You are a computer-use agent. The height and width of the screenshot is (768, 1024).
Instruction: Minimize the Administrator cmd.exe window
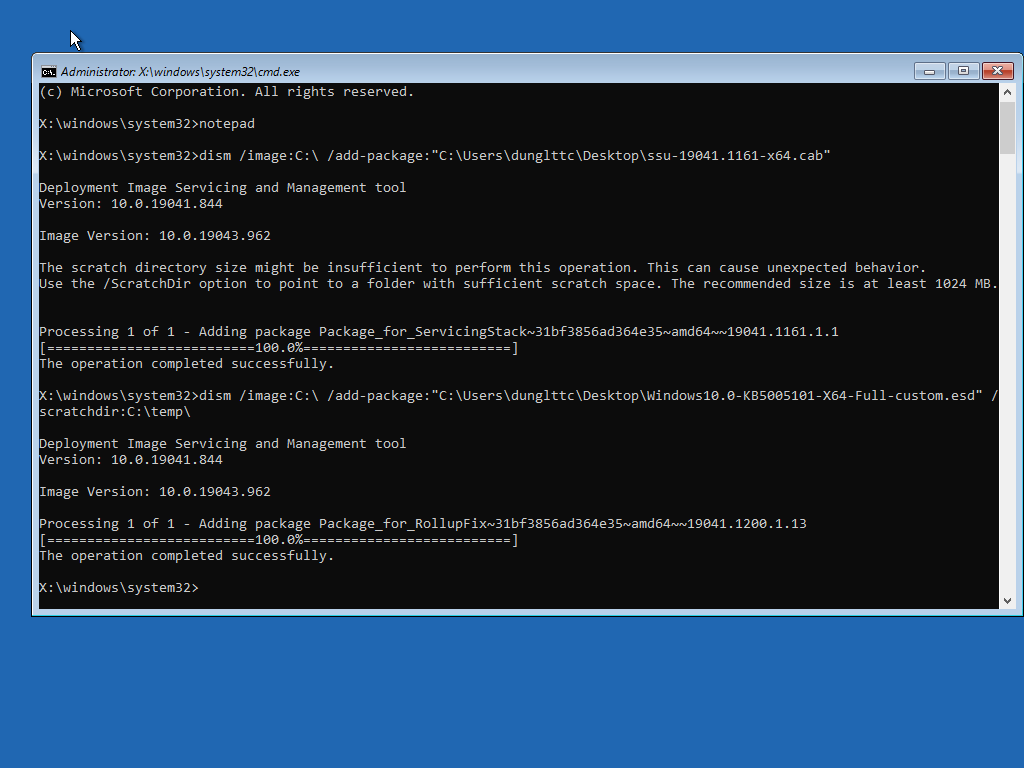tap(929, 71)
